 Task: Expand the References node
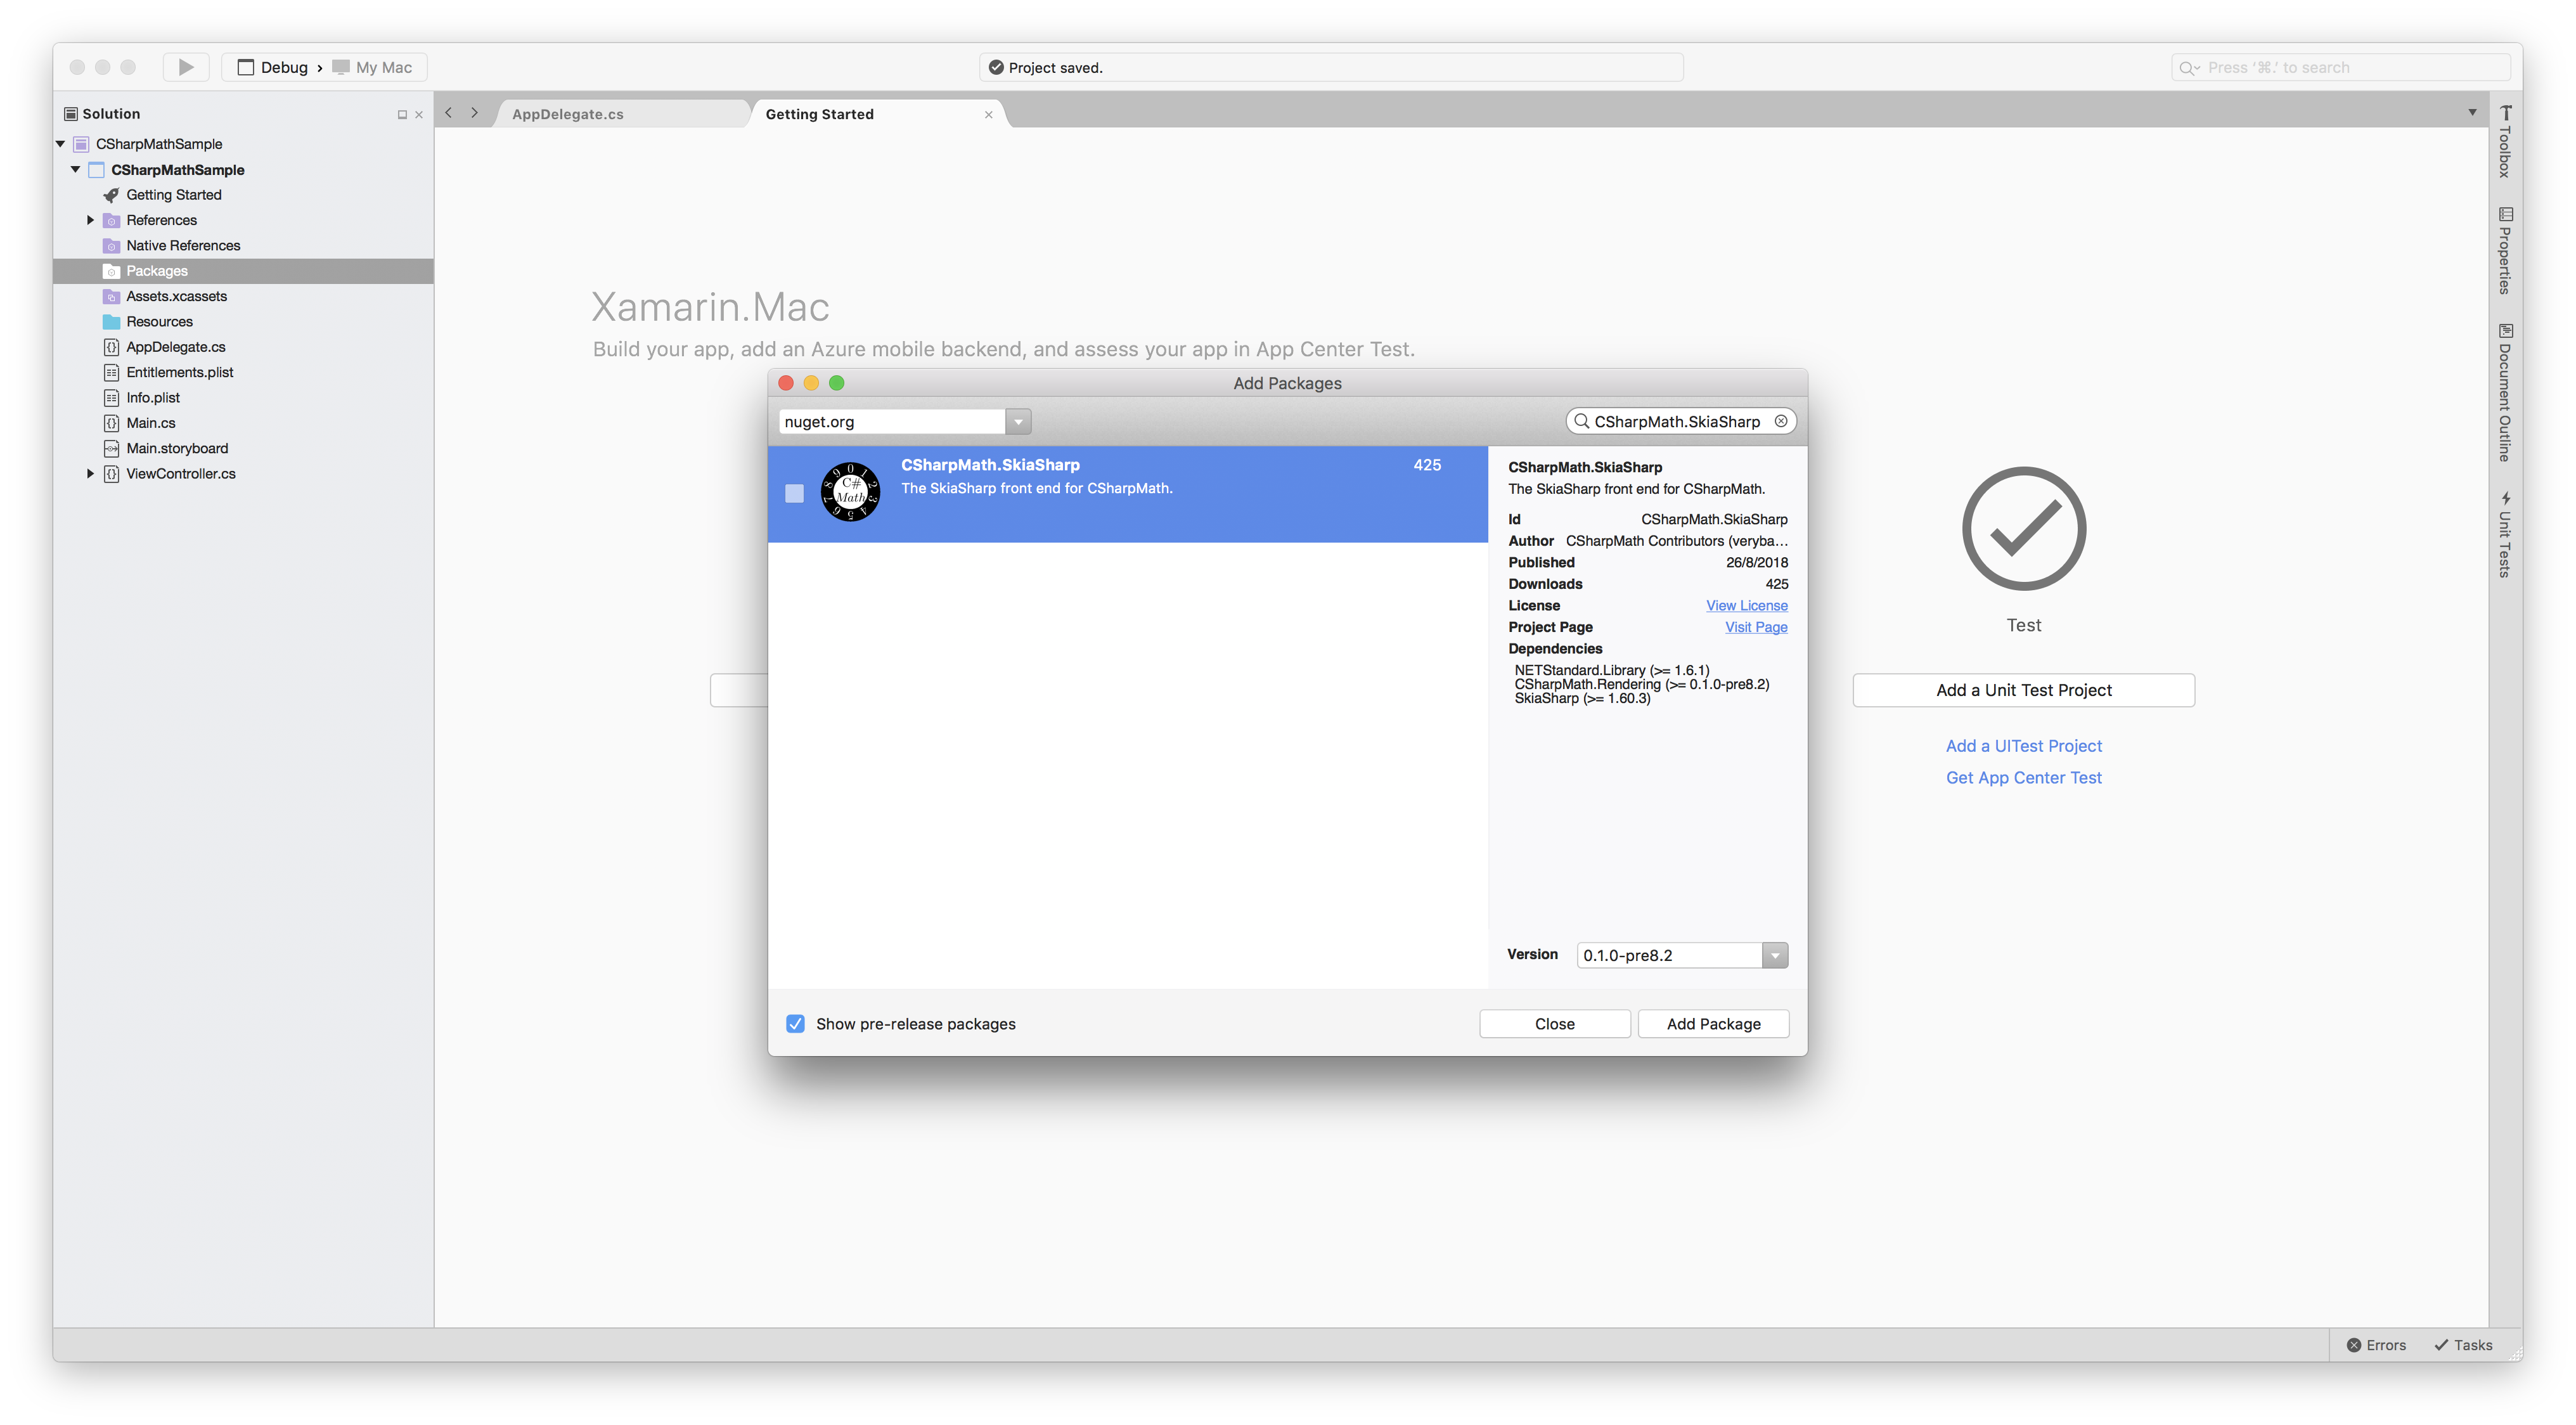tap(90, 220)
